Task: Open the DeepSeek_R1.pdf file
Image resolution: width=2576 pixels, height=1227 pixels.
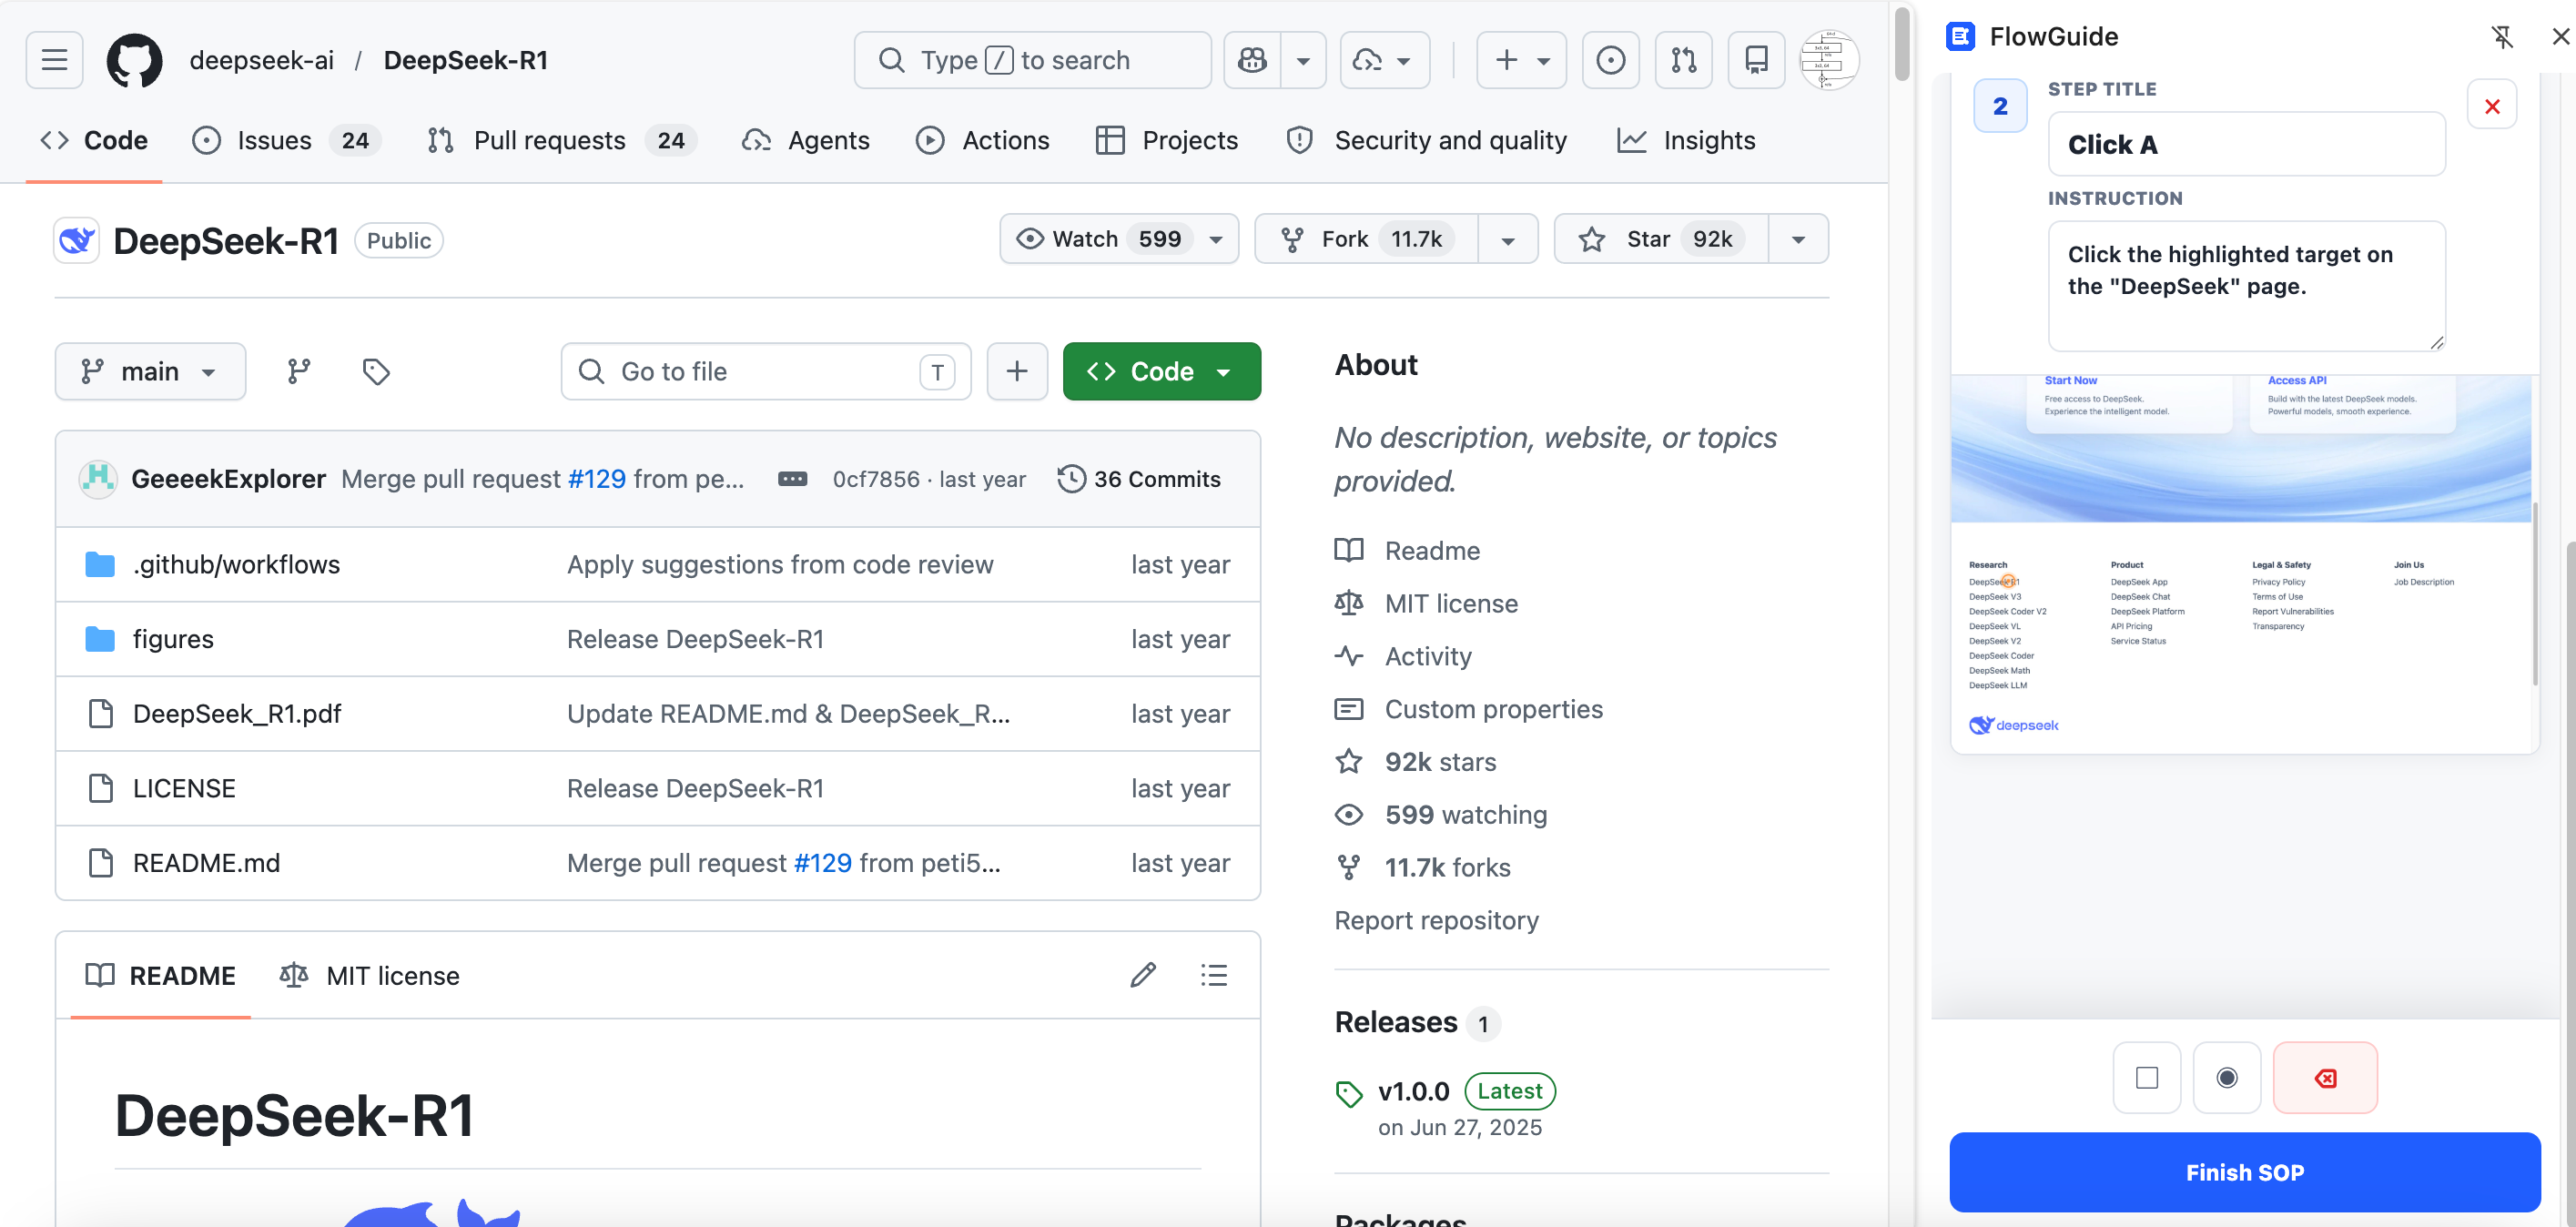Action: 237,713
